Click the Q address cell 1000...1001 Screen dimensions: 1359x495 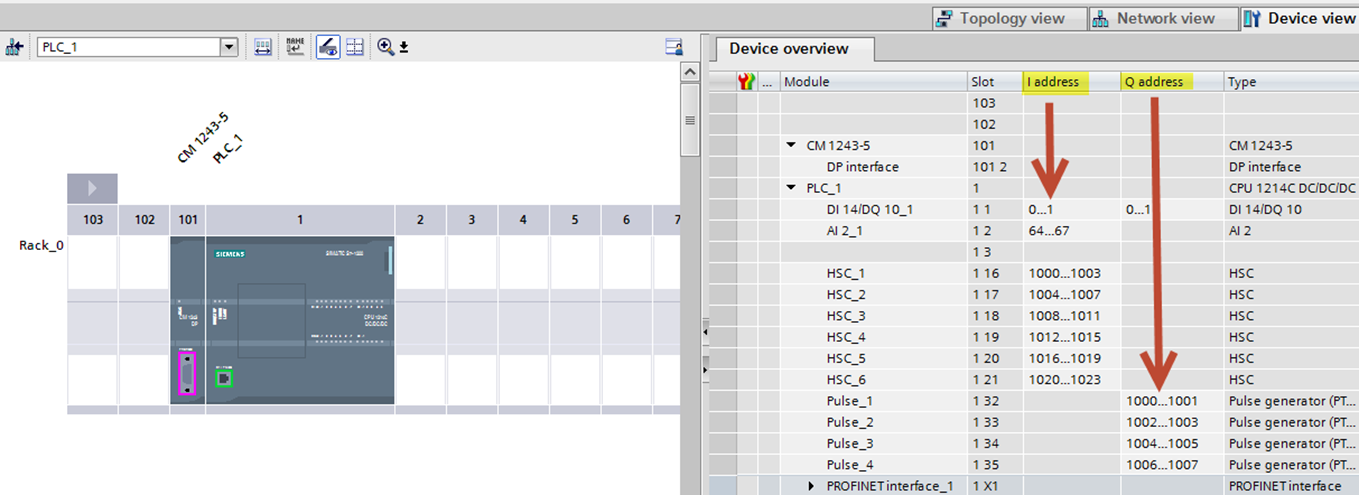[x=1172, y=401]
